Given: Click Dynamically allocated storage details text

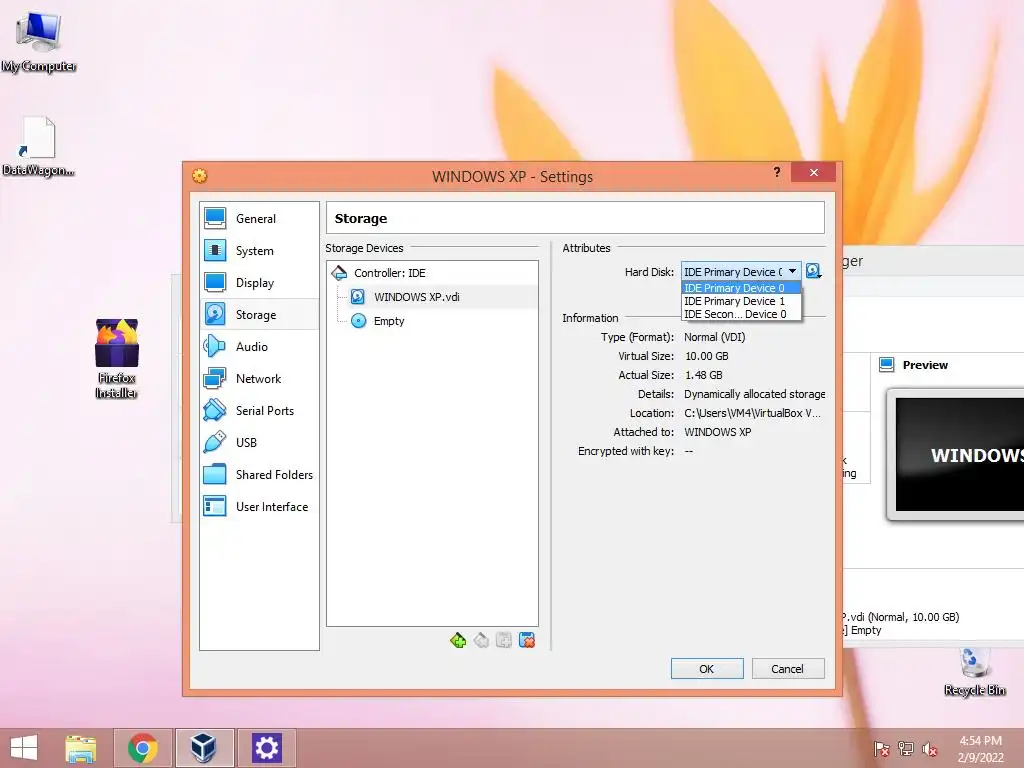Looking at the screenshot, I should [754, 394].
